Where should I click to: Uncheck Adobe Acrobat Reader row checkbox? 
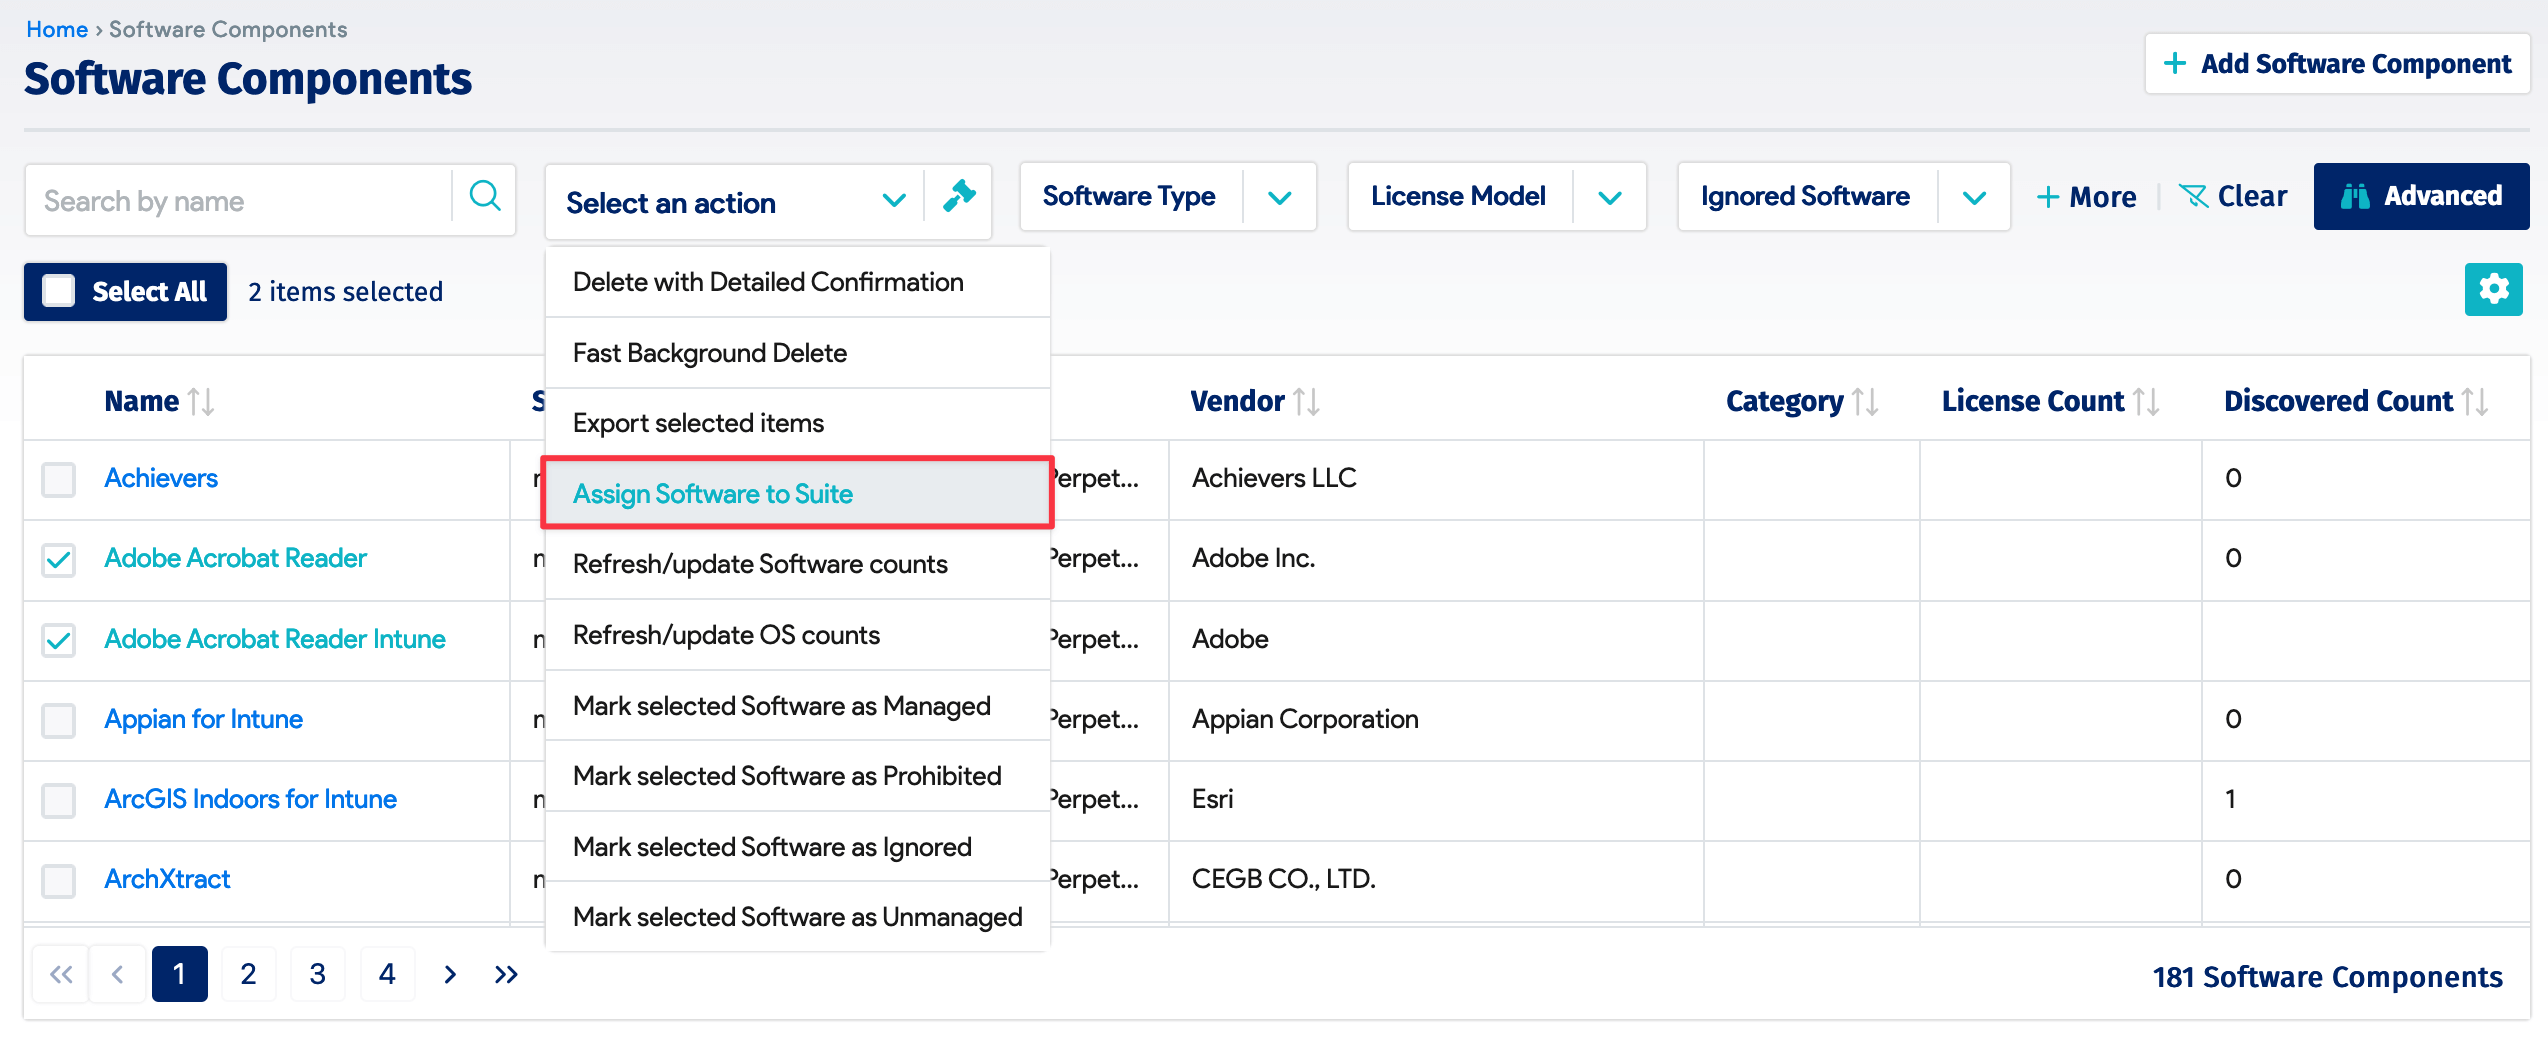coord(59,559)
